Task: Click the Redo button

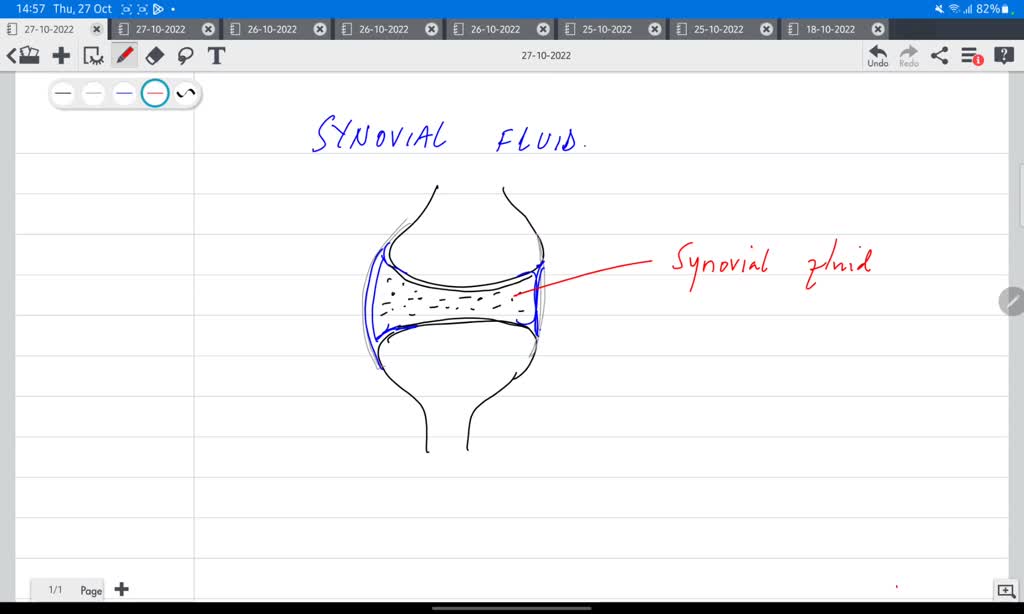Action: (908, 55)
